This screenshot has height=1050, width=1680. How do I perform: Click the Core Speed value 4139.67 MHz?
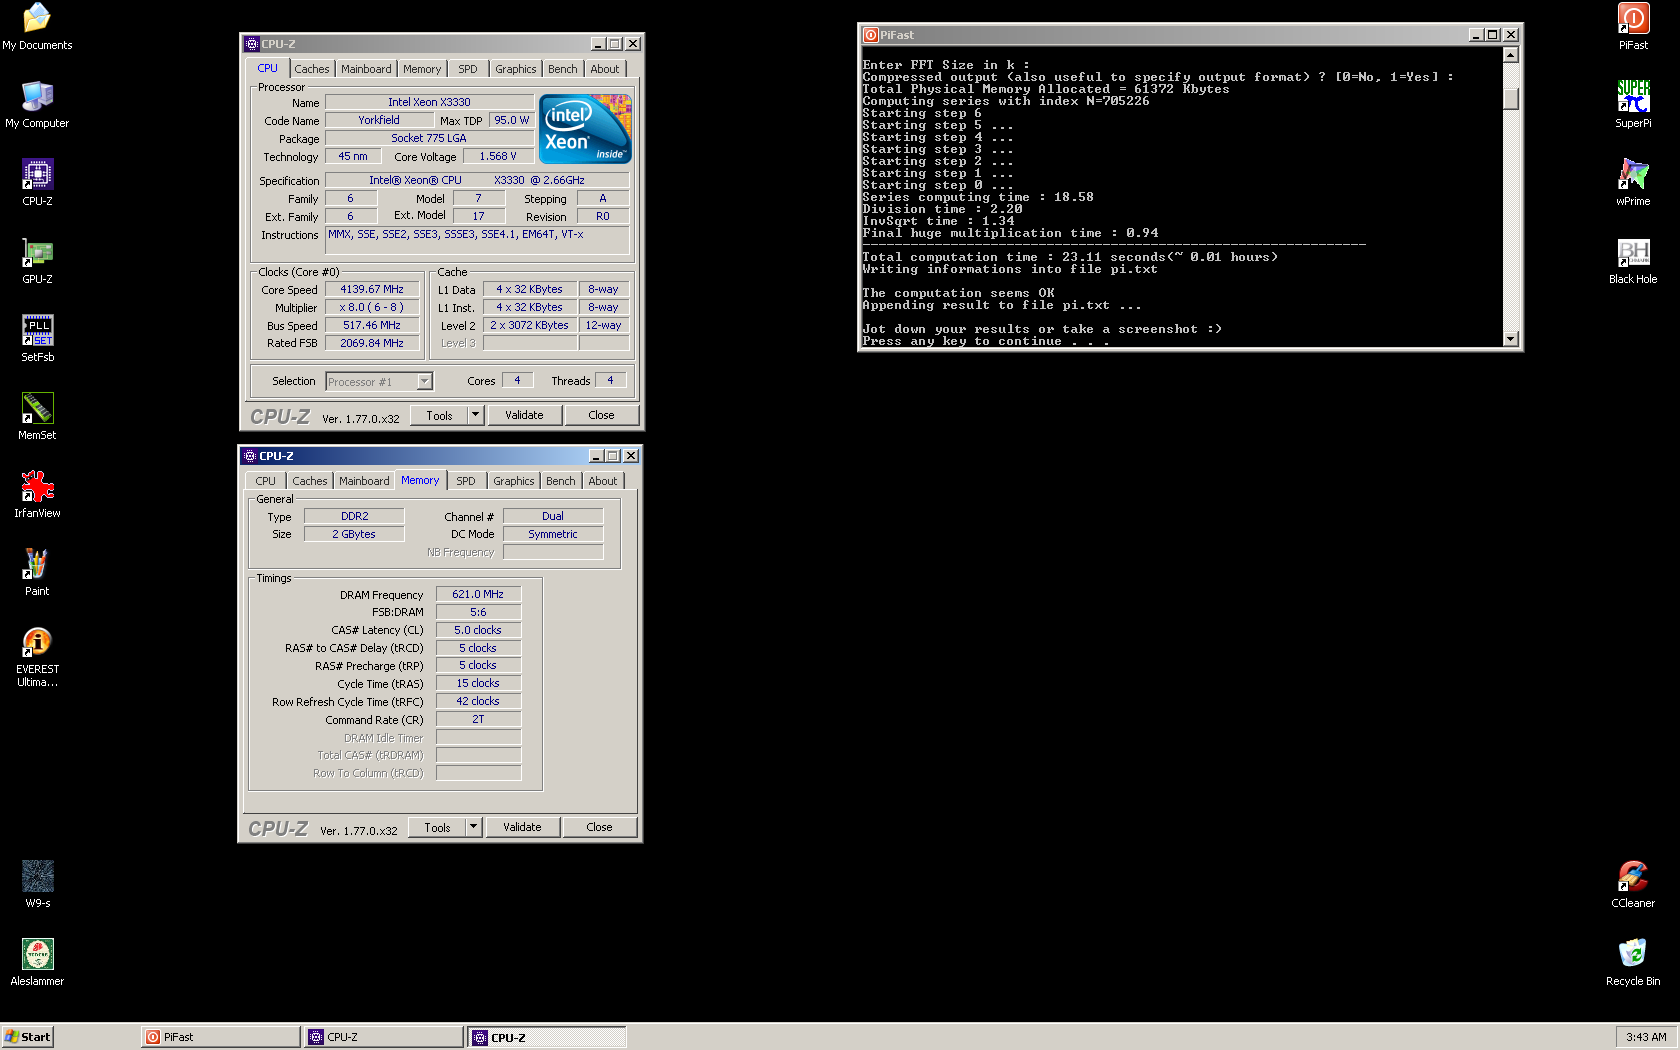[x=372, y=289]
